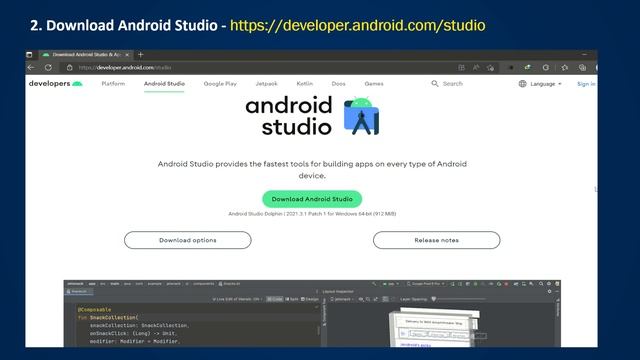Click the magnifier search icon on the page
The height and width of the screenshot is (360, 640).
pyautogui.click(x=435, y=83)
